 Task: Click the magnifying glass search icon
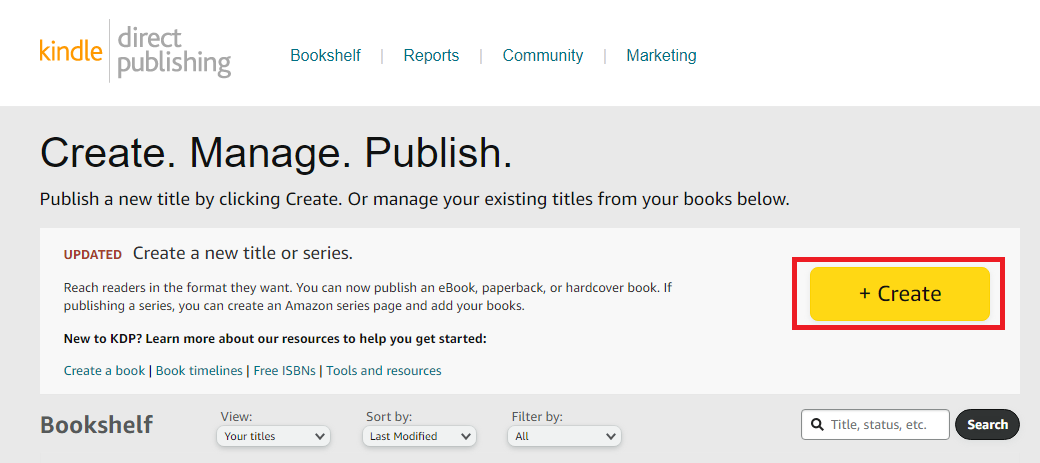click(817, 425)
